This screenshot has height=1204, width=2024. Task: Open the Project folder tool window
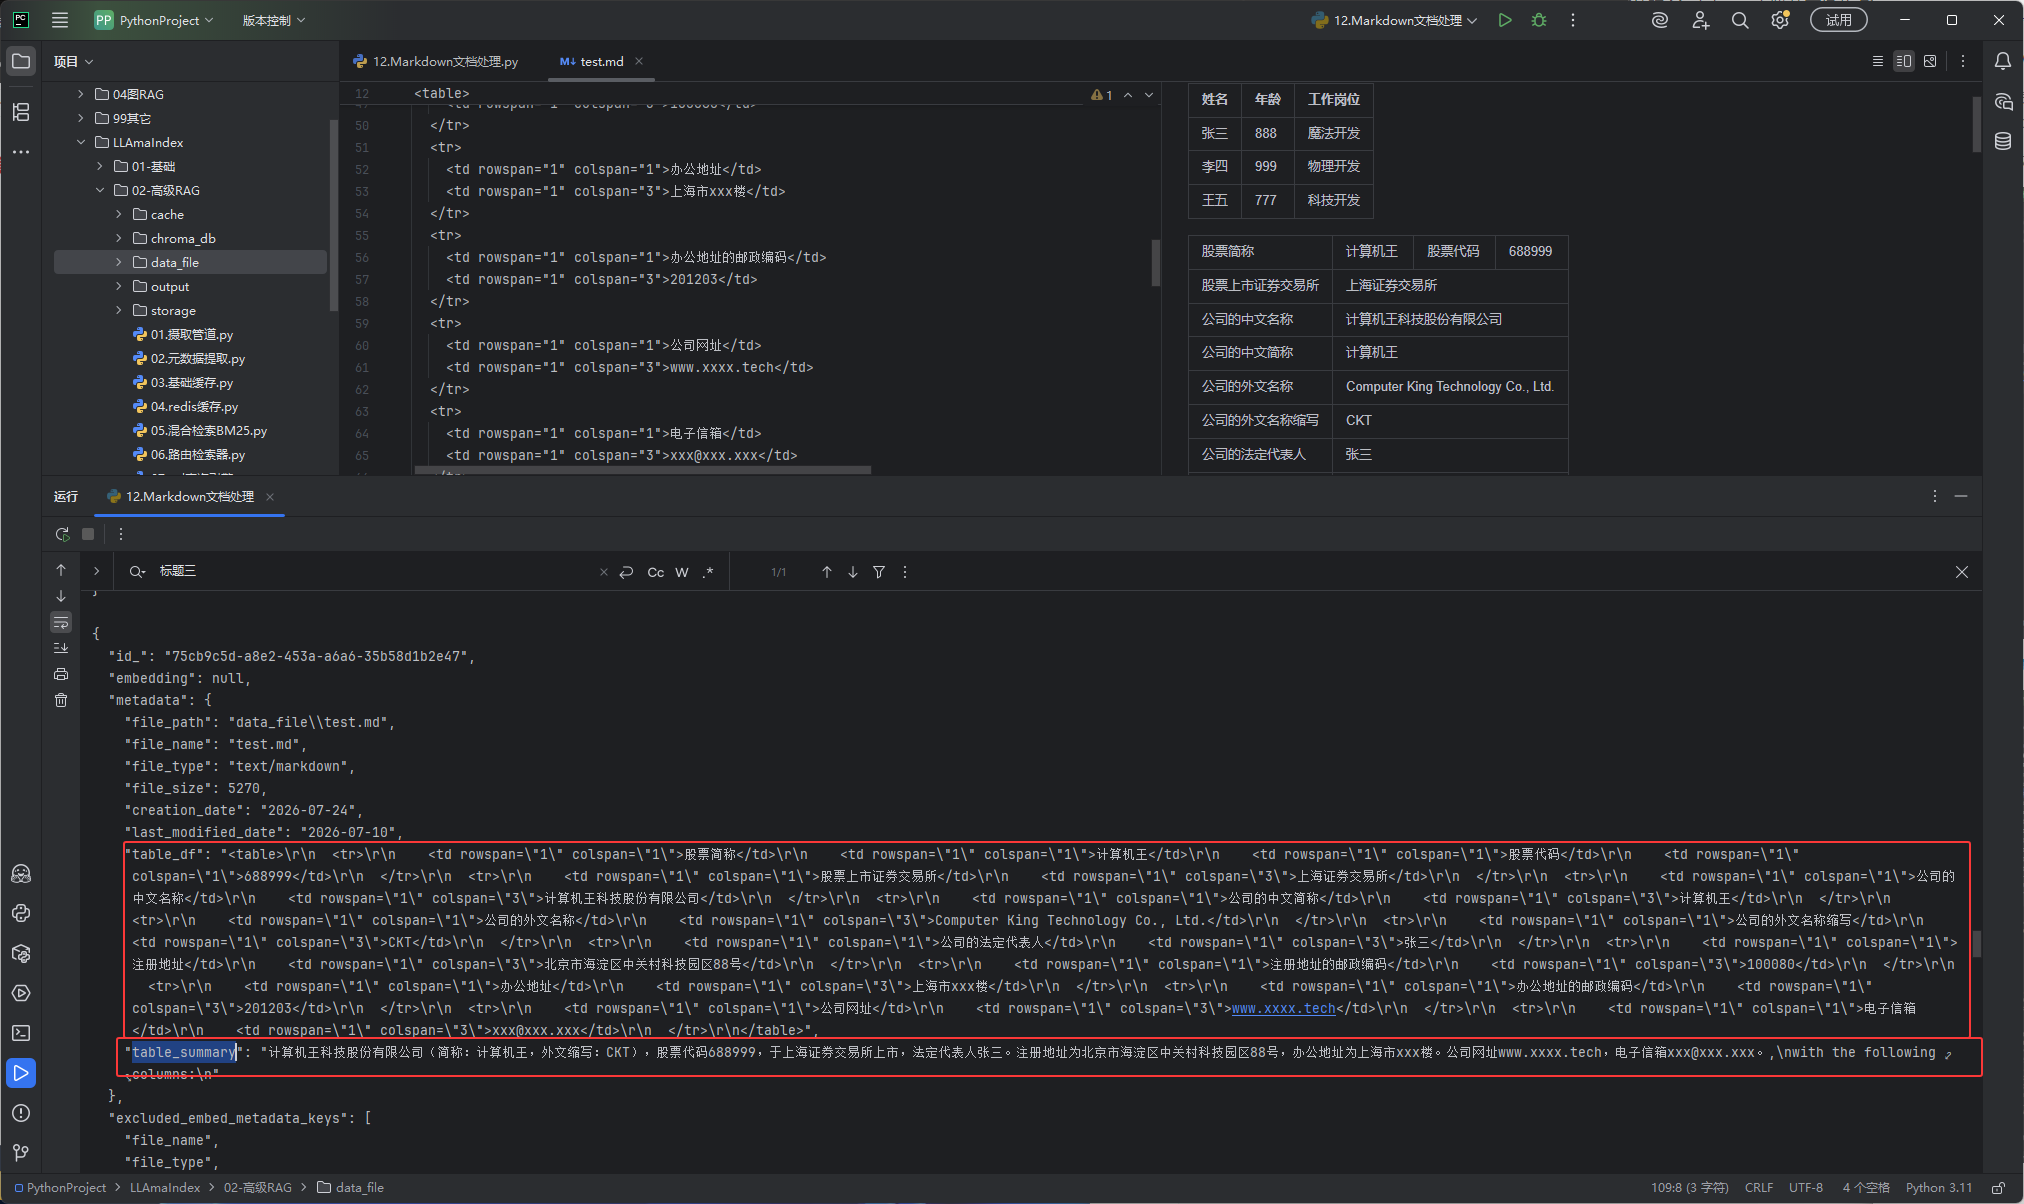(x=21, y=61)
